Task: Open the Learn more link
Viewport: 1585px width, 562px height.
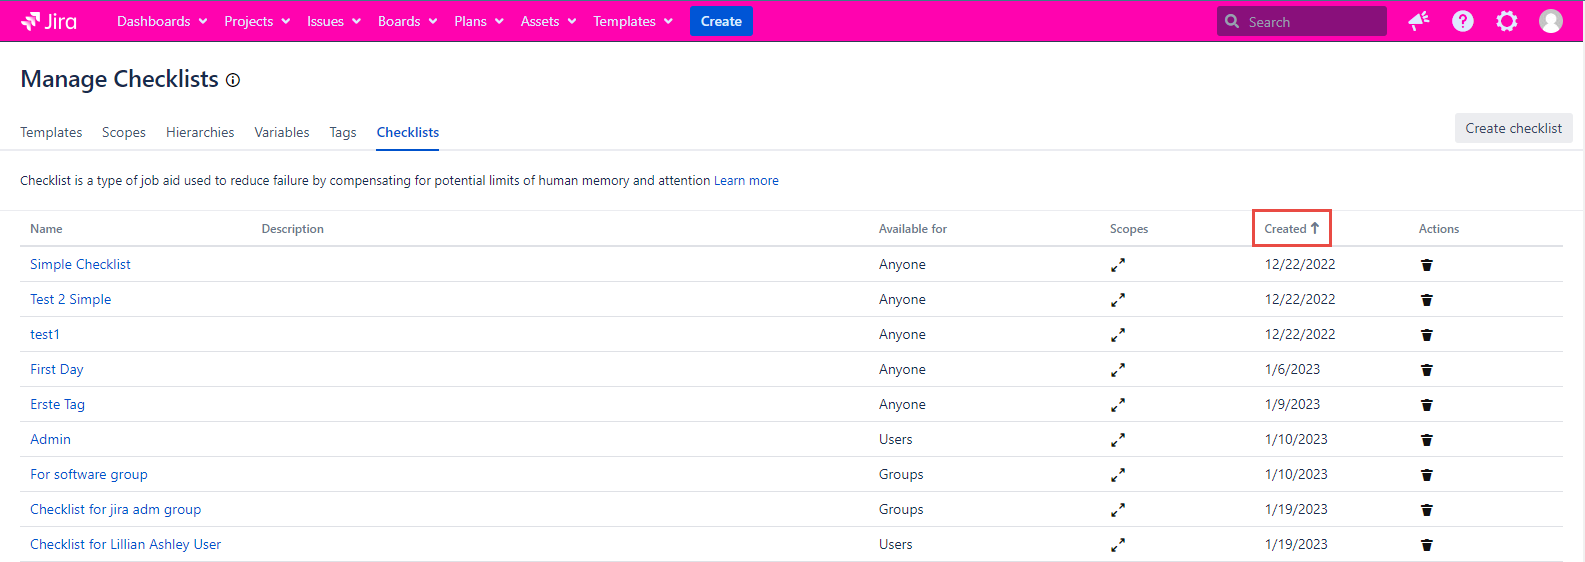Action: (746, 181)
